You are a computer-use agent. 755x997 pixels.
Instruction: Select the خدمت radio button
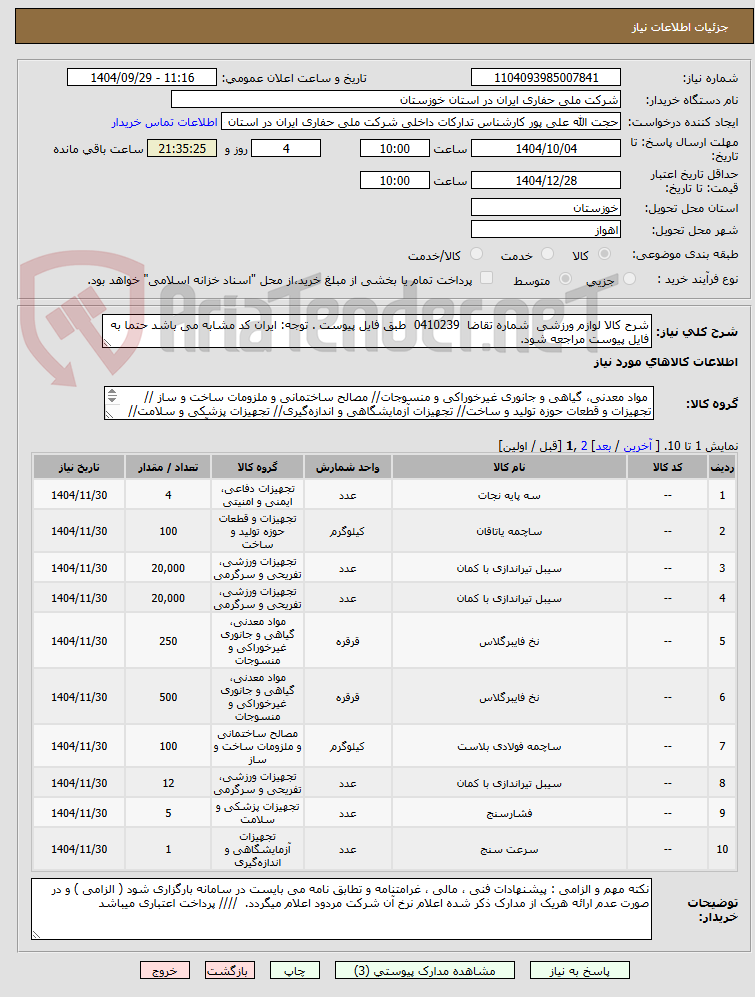[547, 254]
